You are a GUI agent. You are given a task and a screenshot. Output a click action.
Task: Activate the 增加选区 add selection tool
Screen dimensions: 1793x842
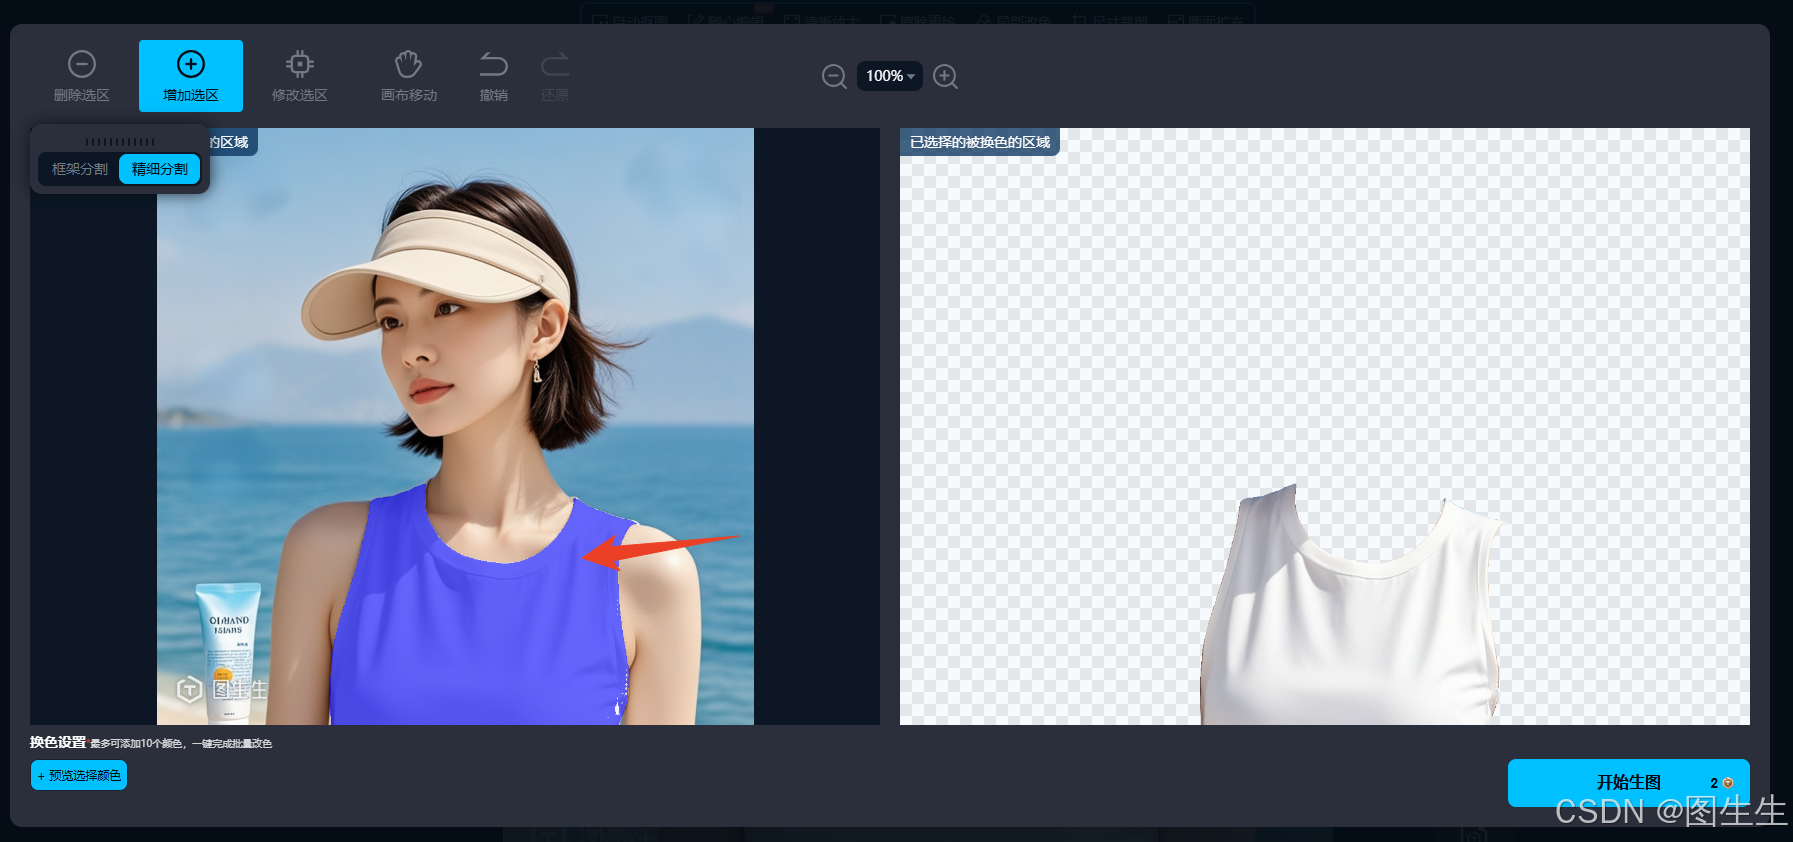[x=191, y=76]
